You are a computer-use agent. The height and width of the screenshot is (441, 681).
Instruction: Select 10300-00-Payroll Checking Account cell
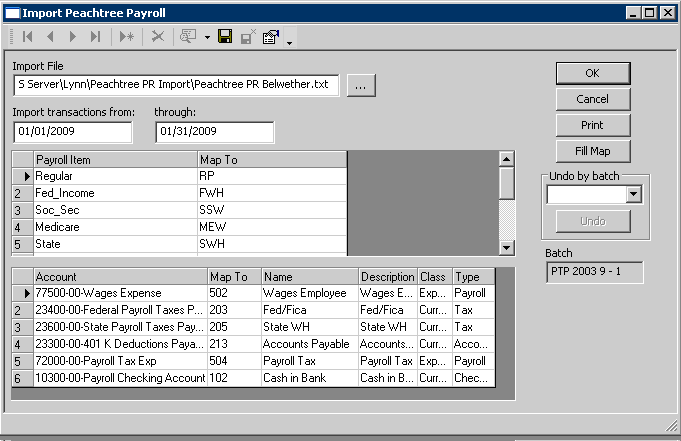[x=121, y=378]
